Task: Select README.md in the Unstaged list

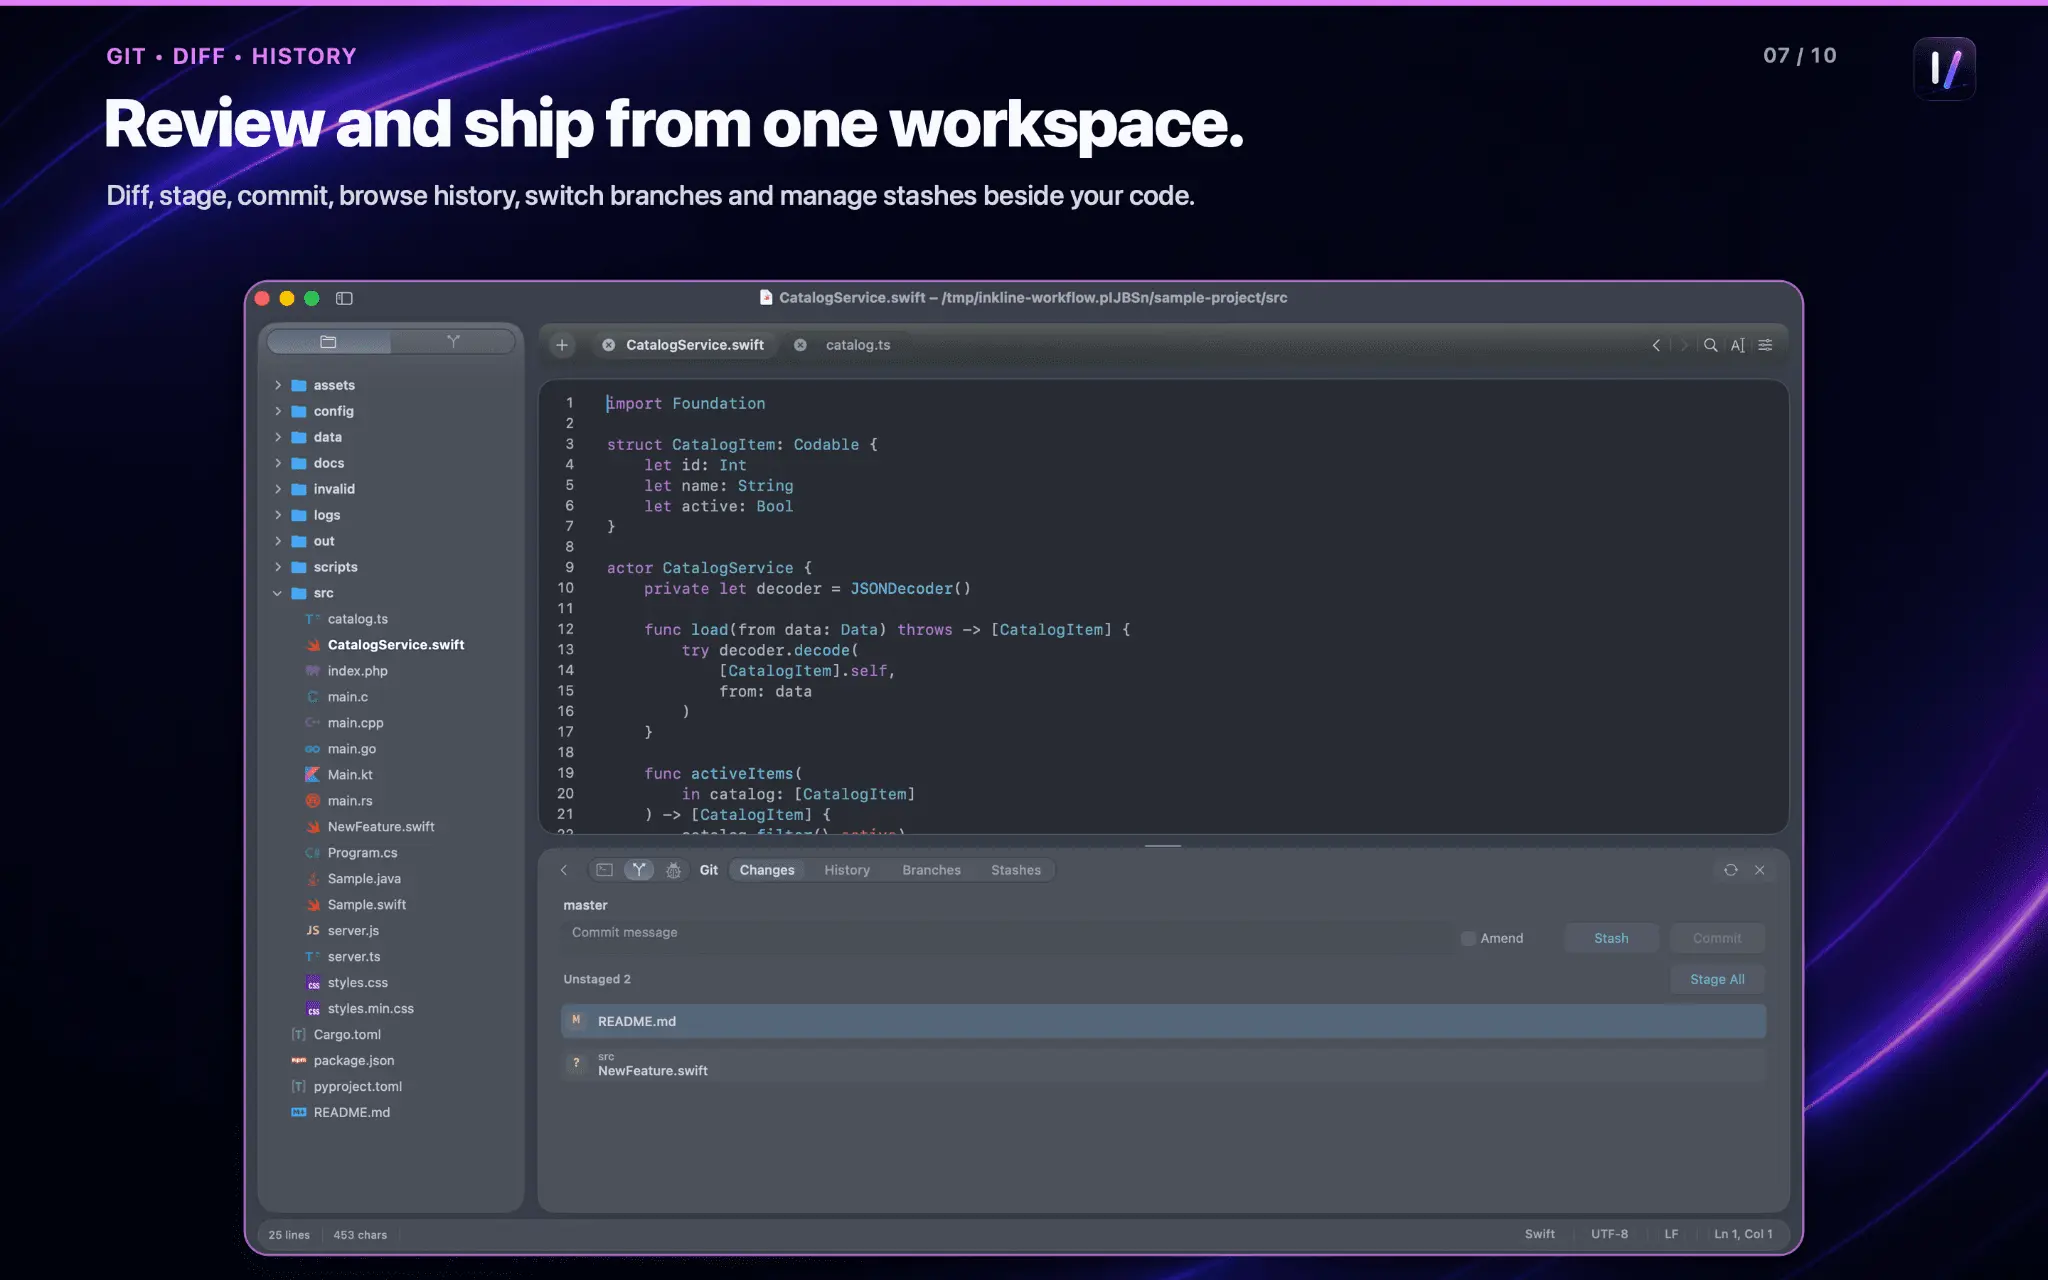Action: 1163,1021
